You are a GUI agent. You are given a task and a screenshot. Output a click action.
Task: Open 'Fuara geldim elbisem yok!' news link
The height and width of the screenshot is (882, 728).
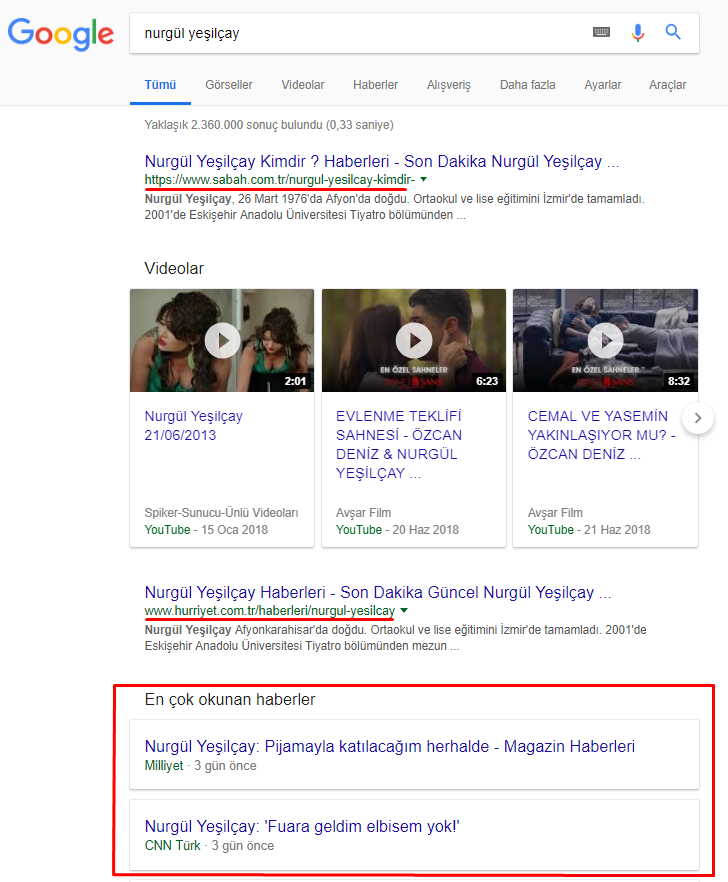coord(302,826)
